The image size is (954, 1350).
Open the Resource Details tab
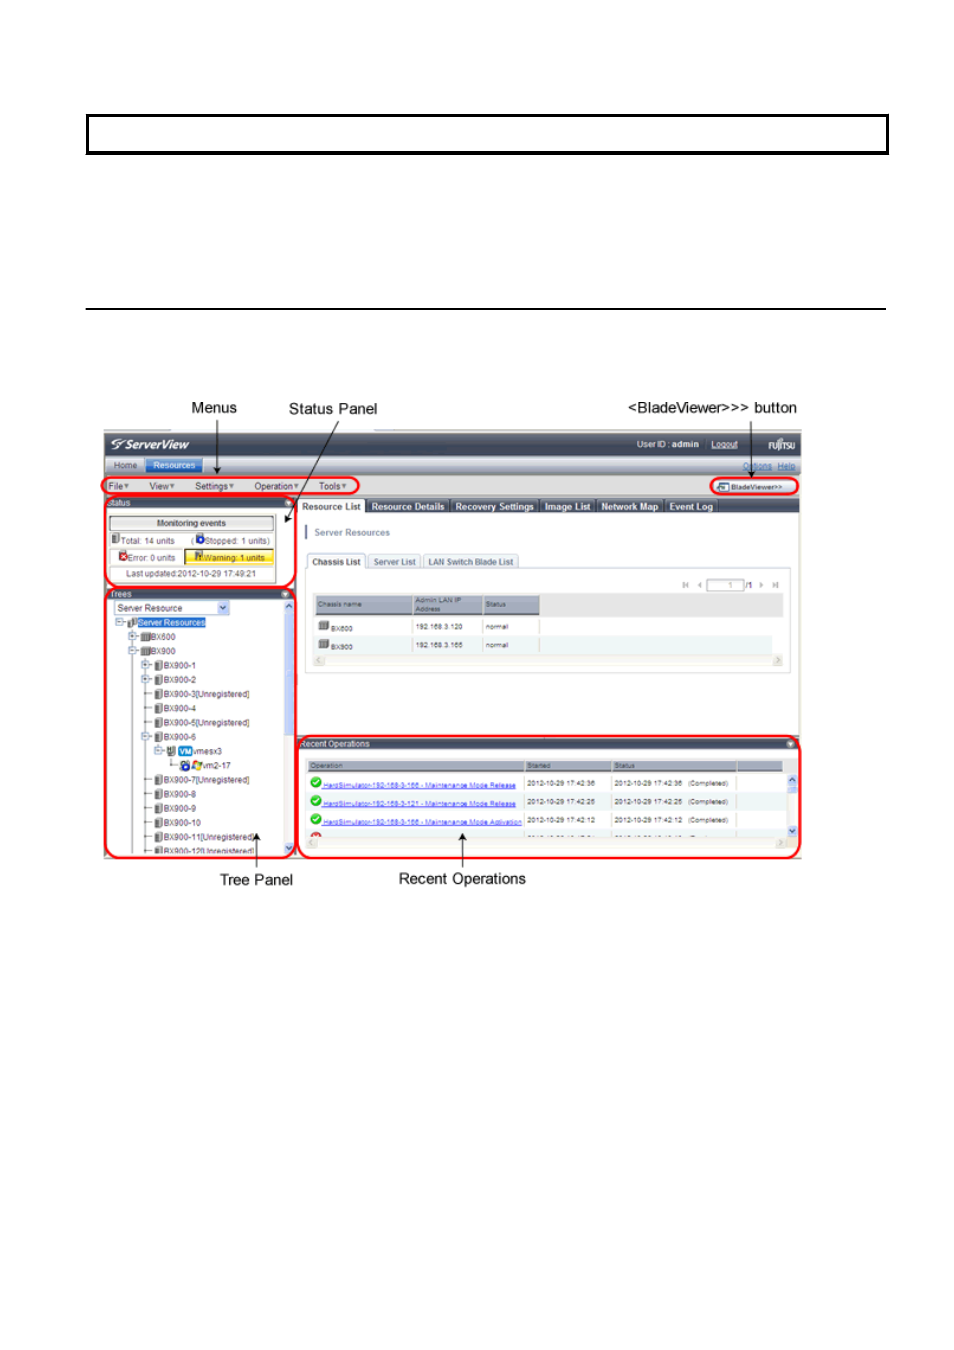[x=408, y=507]
